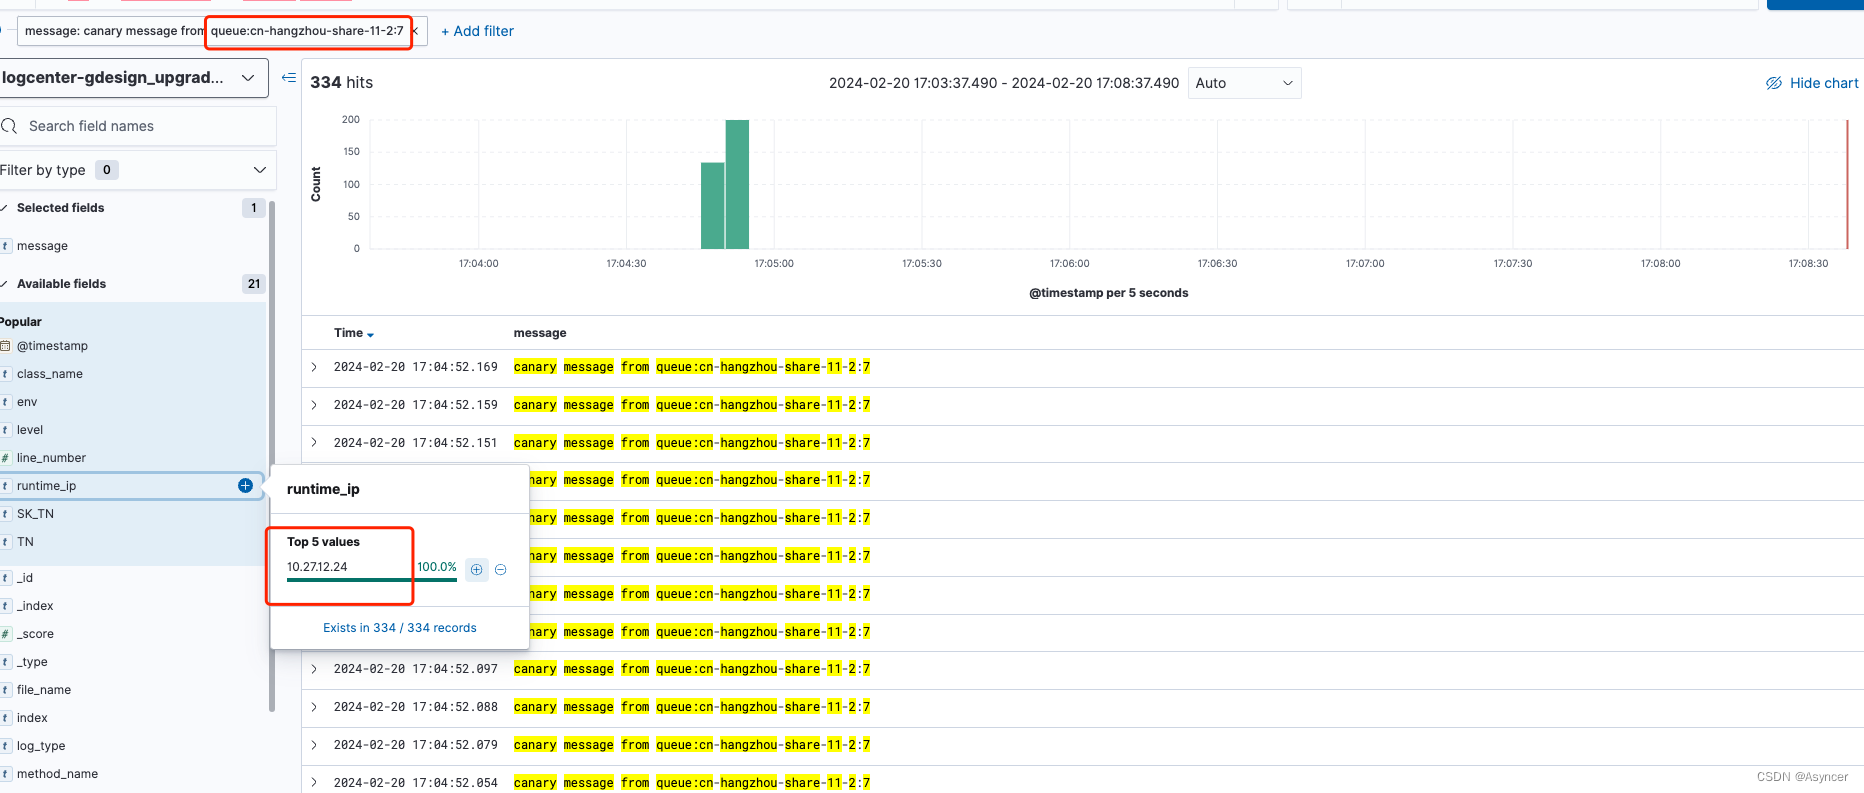Select the level field

click(x=30, y=430)
